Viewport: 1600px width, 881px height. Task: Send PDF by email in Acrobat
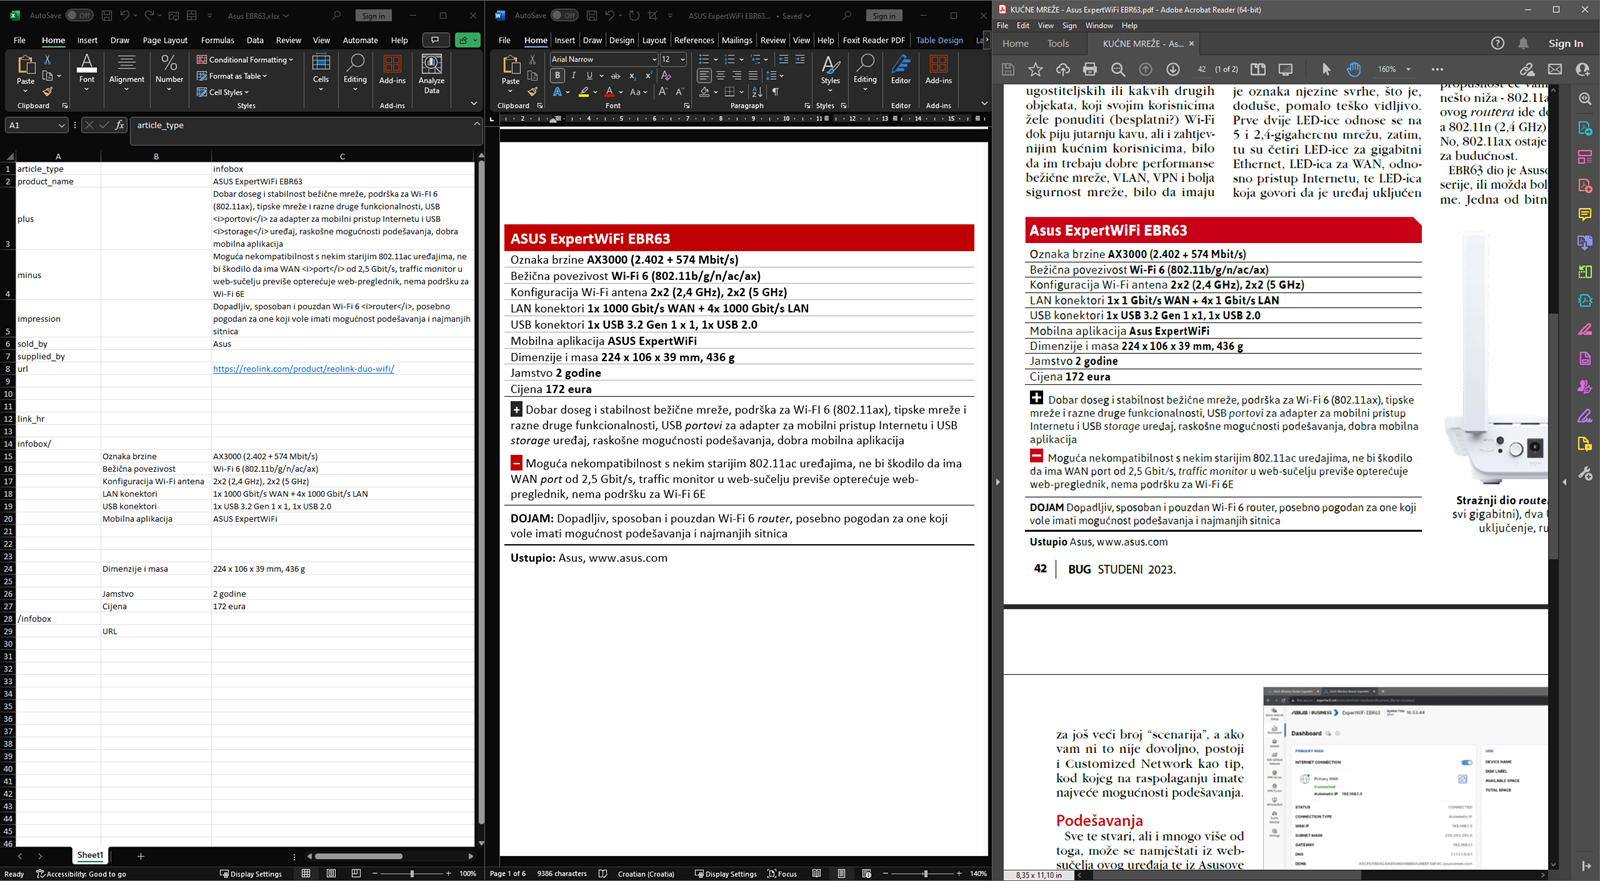tap(1555, 69)
